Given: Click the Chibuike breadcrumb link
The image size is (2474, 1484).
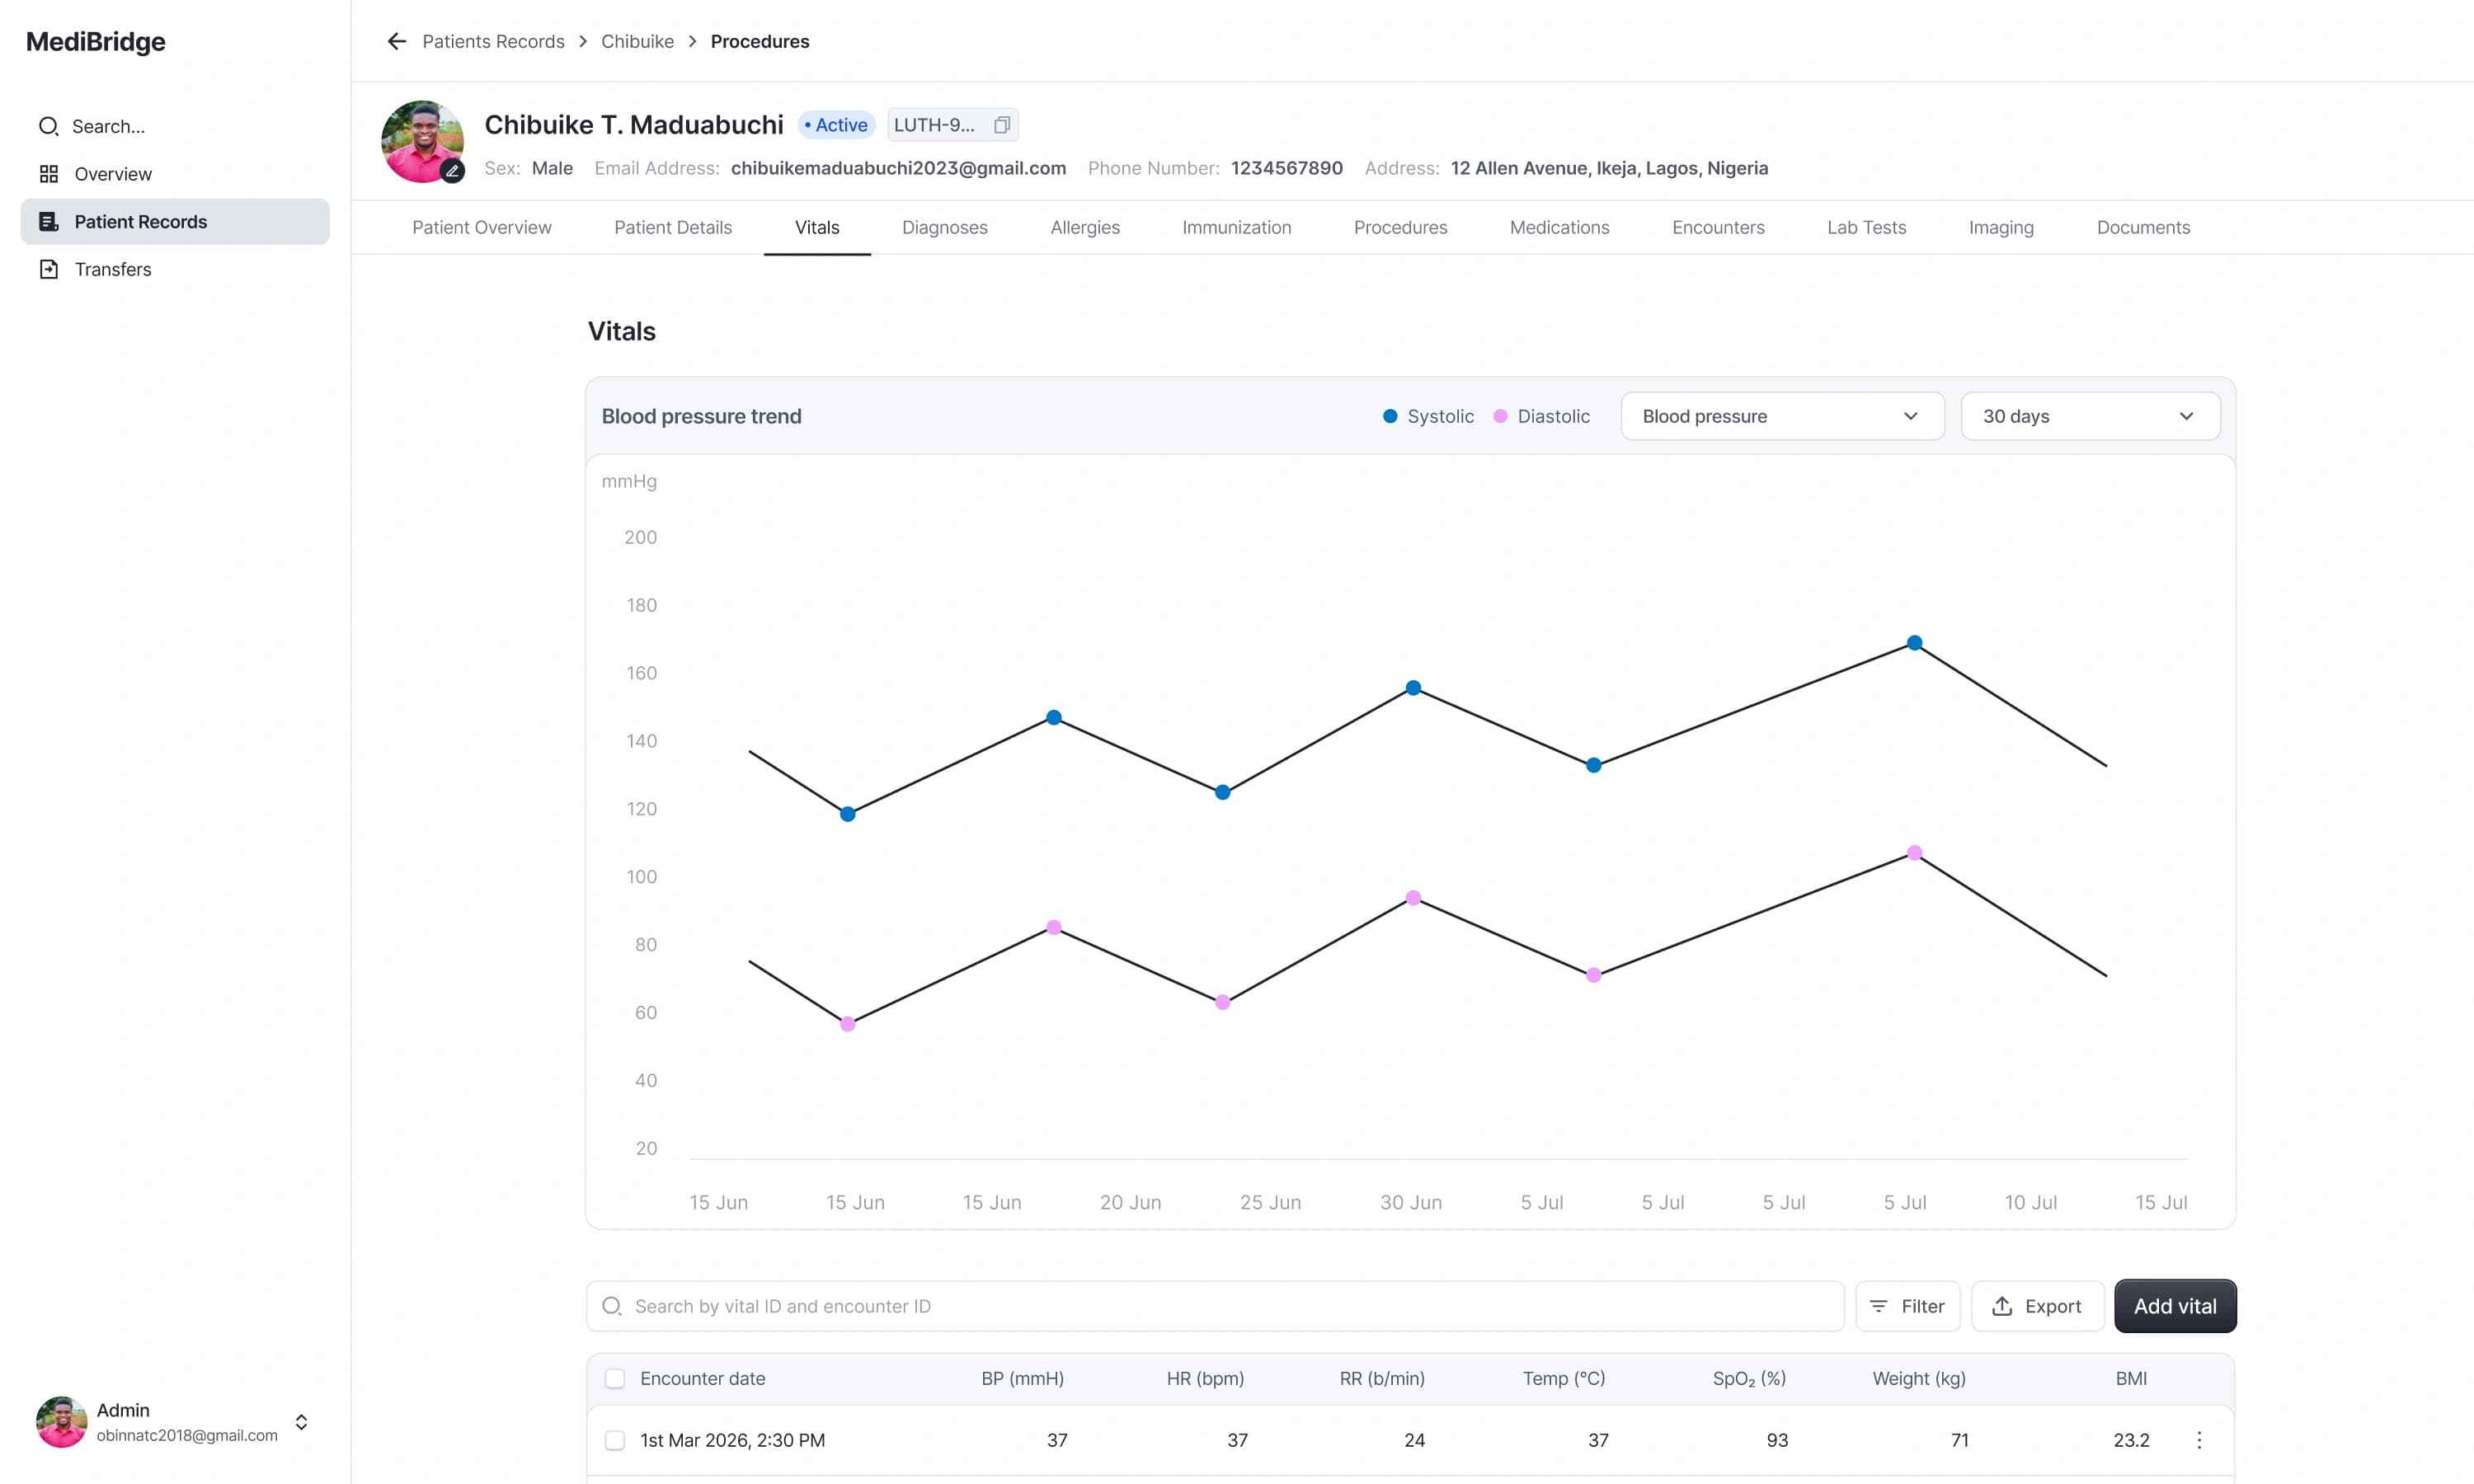Looking at the screenshot, I should (x=637, y=41).
